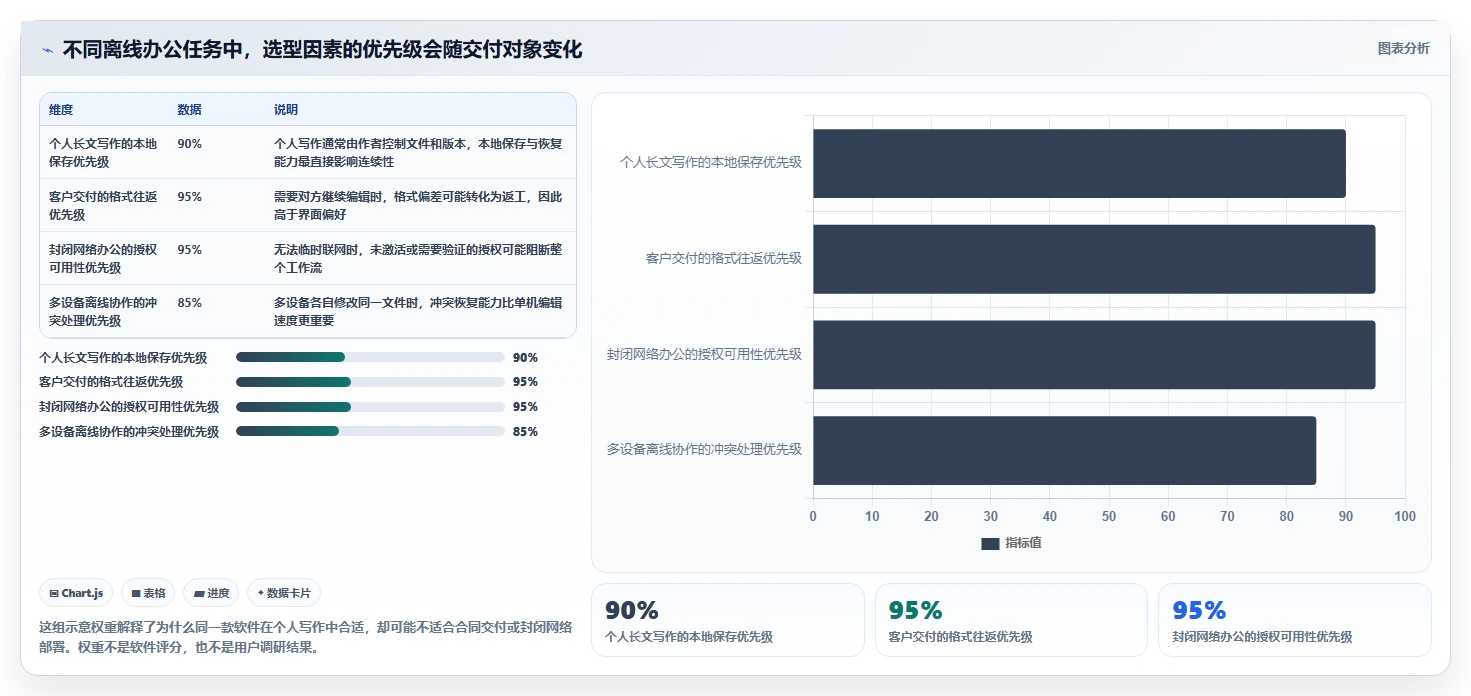Click the 90% value in the table
This screenshot has height=696, width=1471.
189,144
